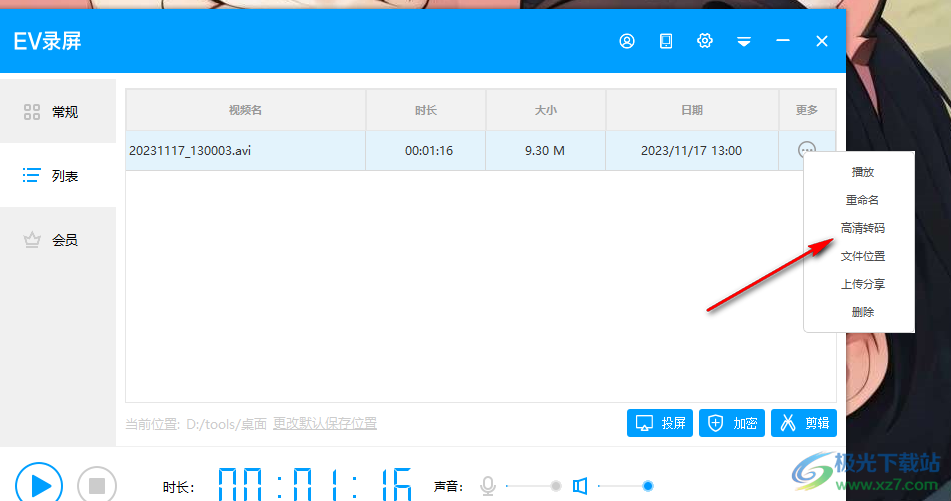Open settings gear icon

pyautogui.click(x=704, y=41)
